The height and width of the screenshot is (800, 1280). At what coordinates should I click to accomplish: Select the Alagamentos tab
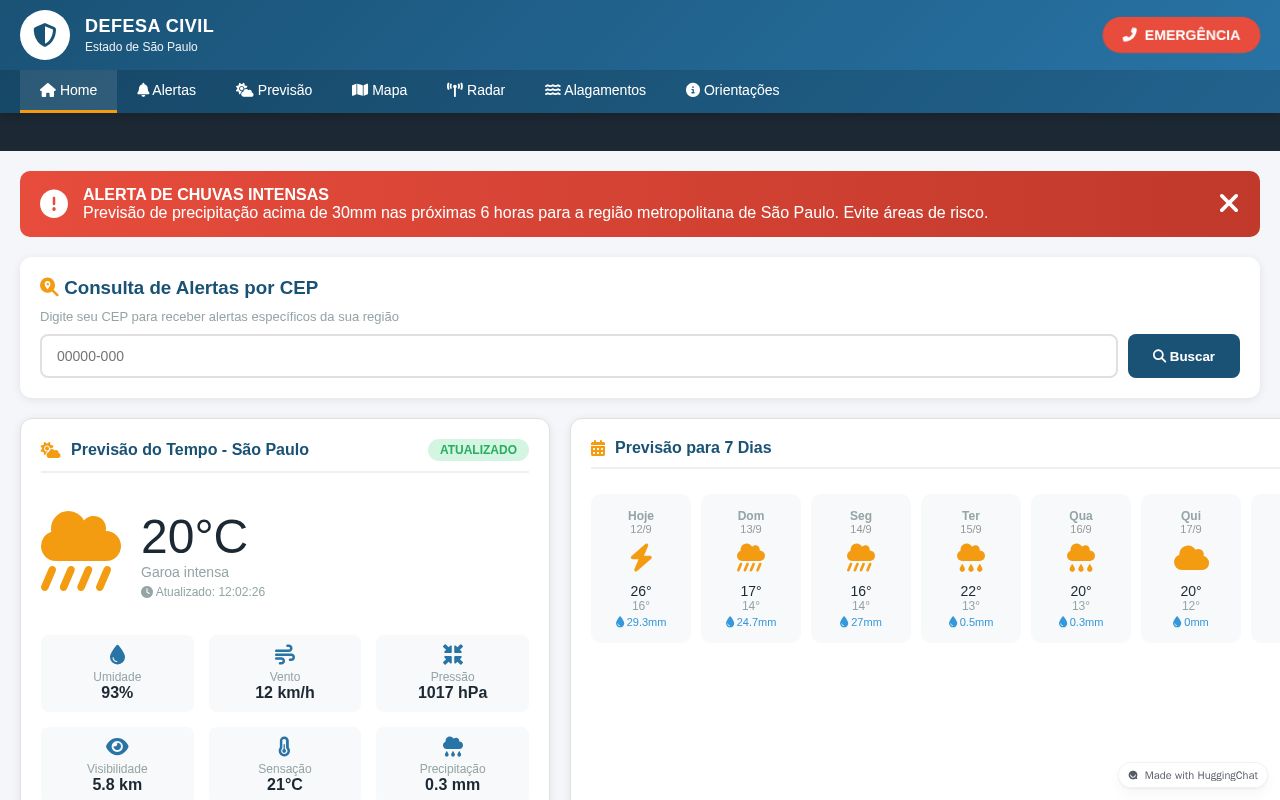pyautogui.click(x=595, y=90)
